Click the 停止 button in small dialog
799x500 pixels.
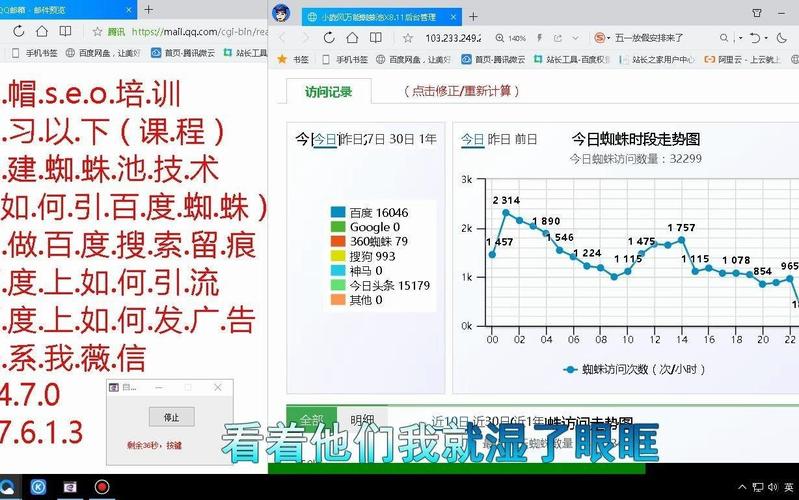[172, 417]
